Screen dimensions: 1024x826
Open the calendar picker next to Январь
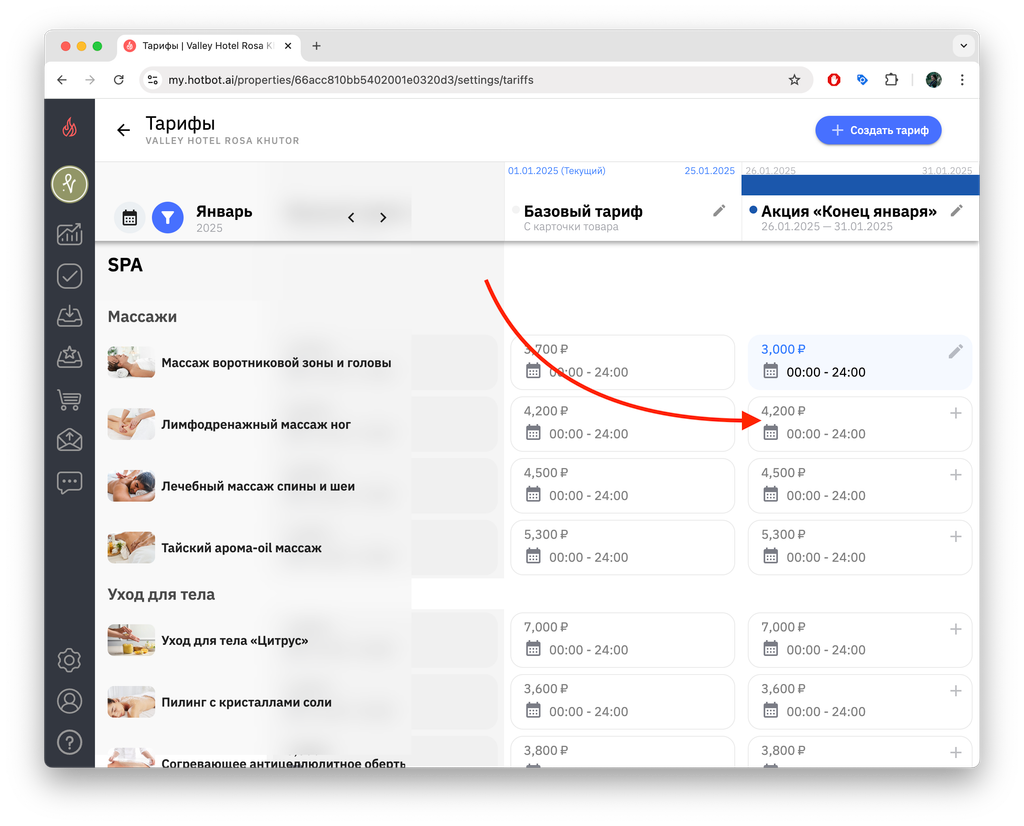pos(129,217)
